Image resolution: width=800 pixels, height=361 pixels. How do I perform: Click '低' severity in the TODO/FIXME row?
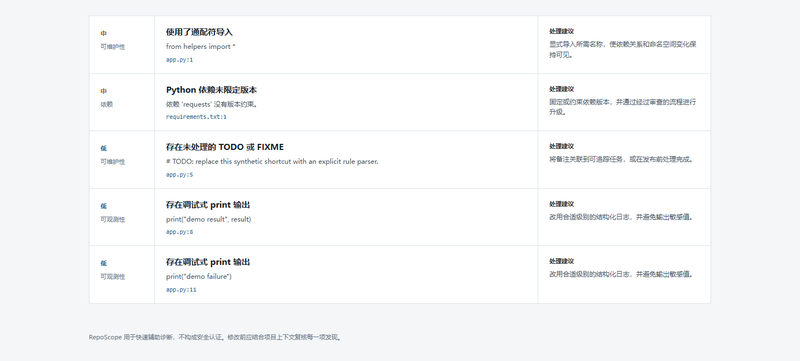point(104,148)
